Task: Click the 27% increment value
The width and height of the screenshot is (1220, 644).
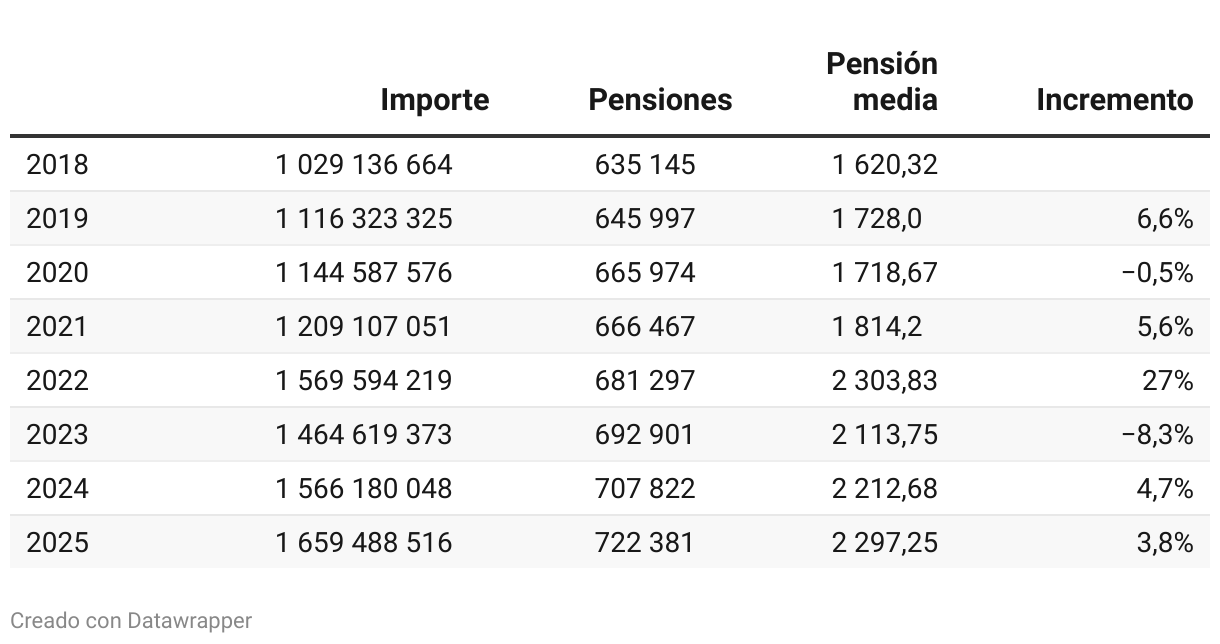Action: tap(1172, 380)
